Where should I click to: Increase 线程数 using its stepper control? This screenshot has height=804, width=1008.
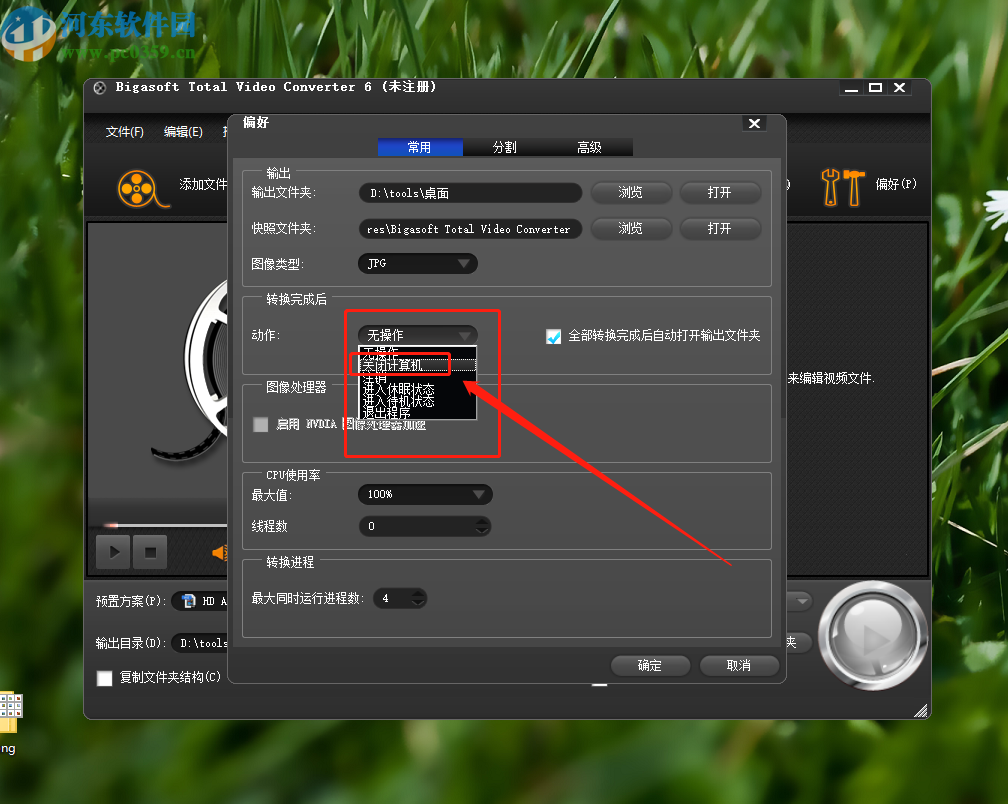(x=481, y=522)
